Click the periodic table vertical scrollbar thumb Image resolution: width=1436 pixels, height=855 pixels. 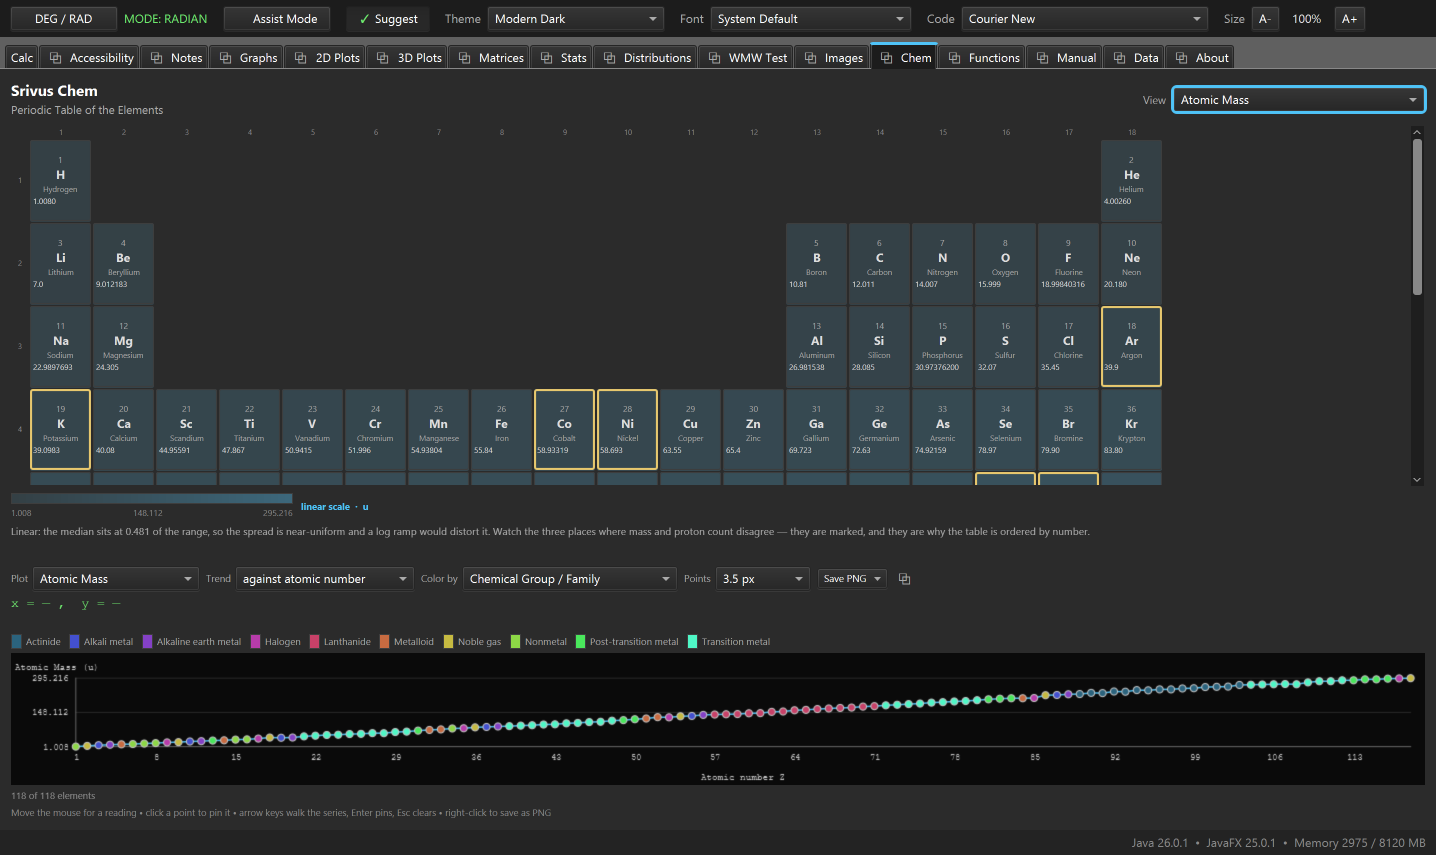(1417, 217)
